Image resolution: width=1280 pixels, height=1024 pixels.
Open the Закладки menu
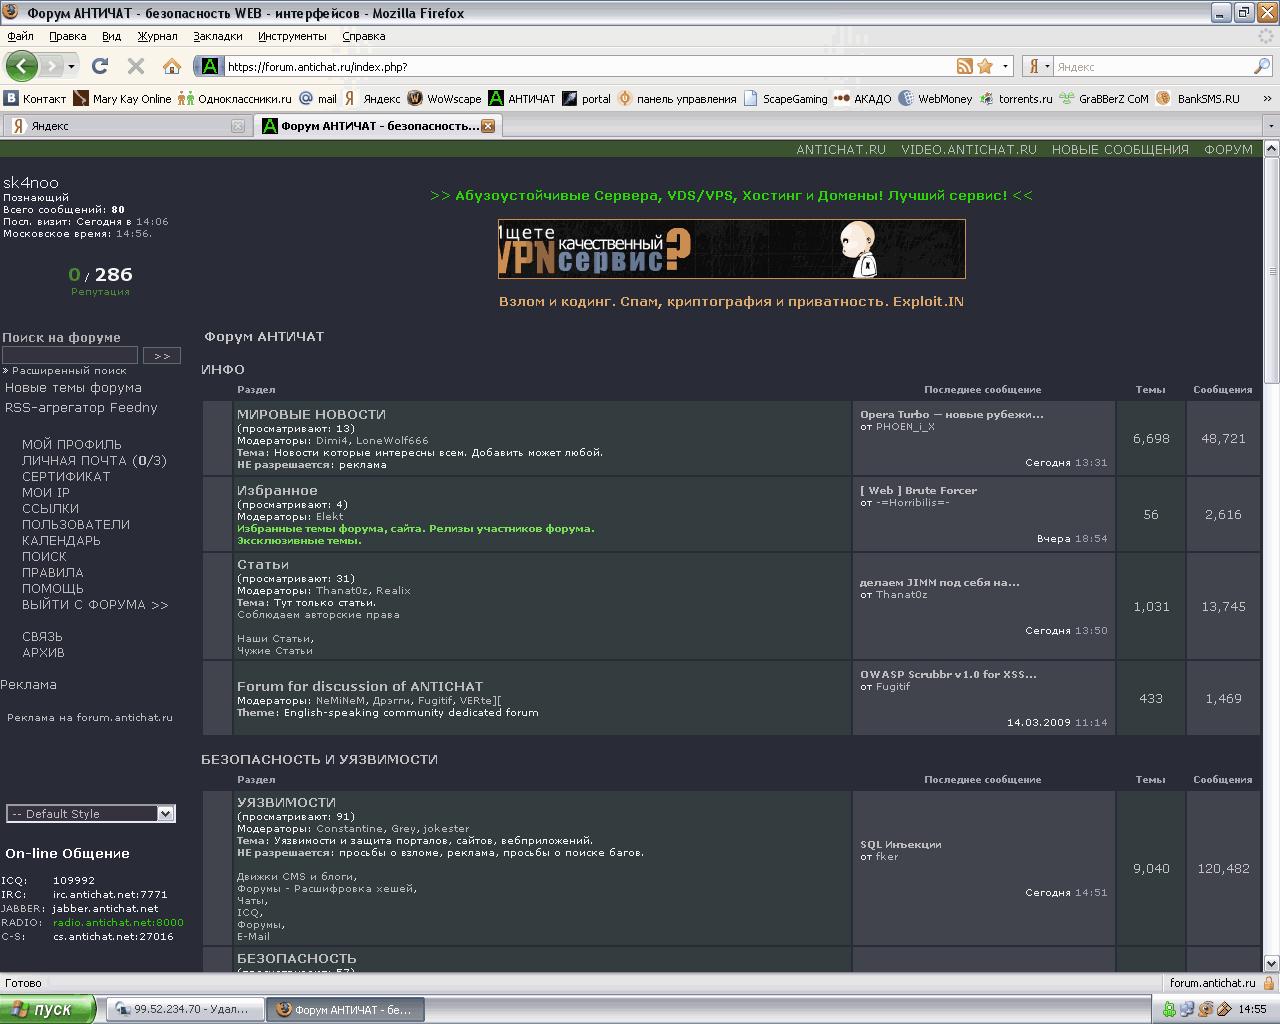(218, 36)
